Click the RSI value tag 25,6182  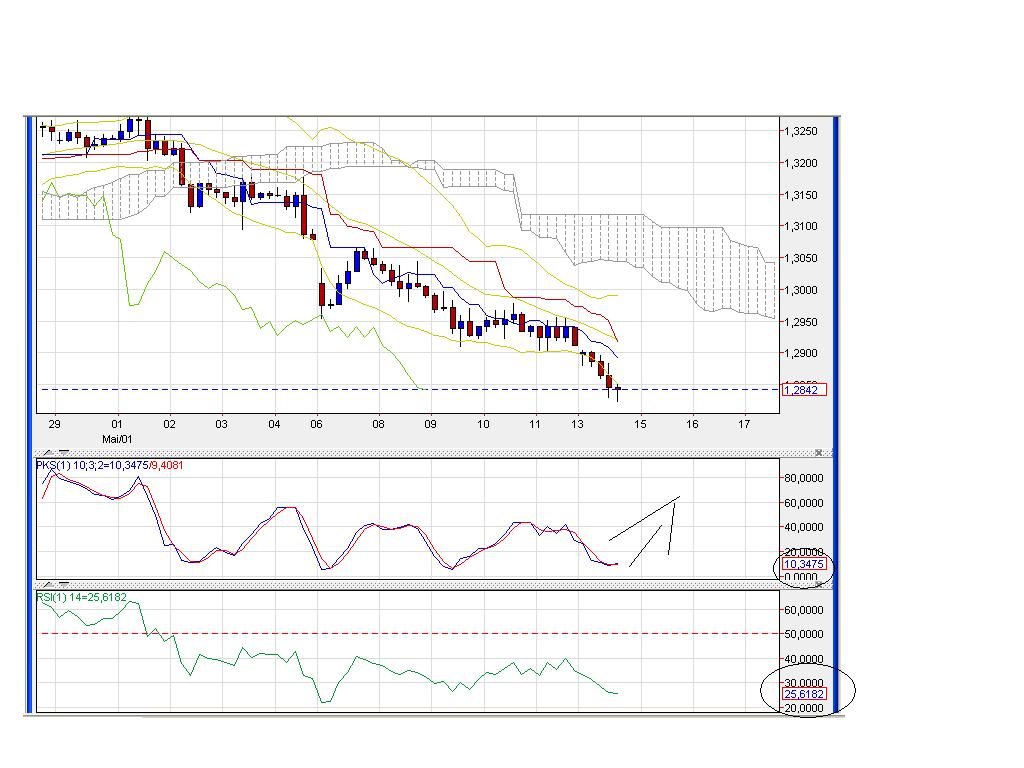[x=804, y=694]
